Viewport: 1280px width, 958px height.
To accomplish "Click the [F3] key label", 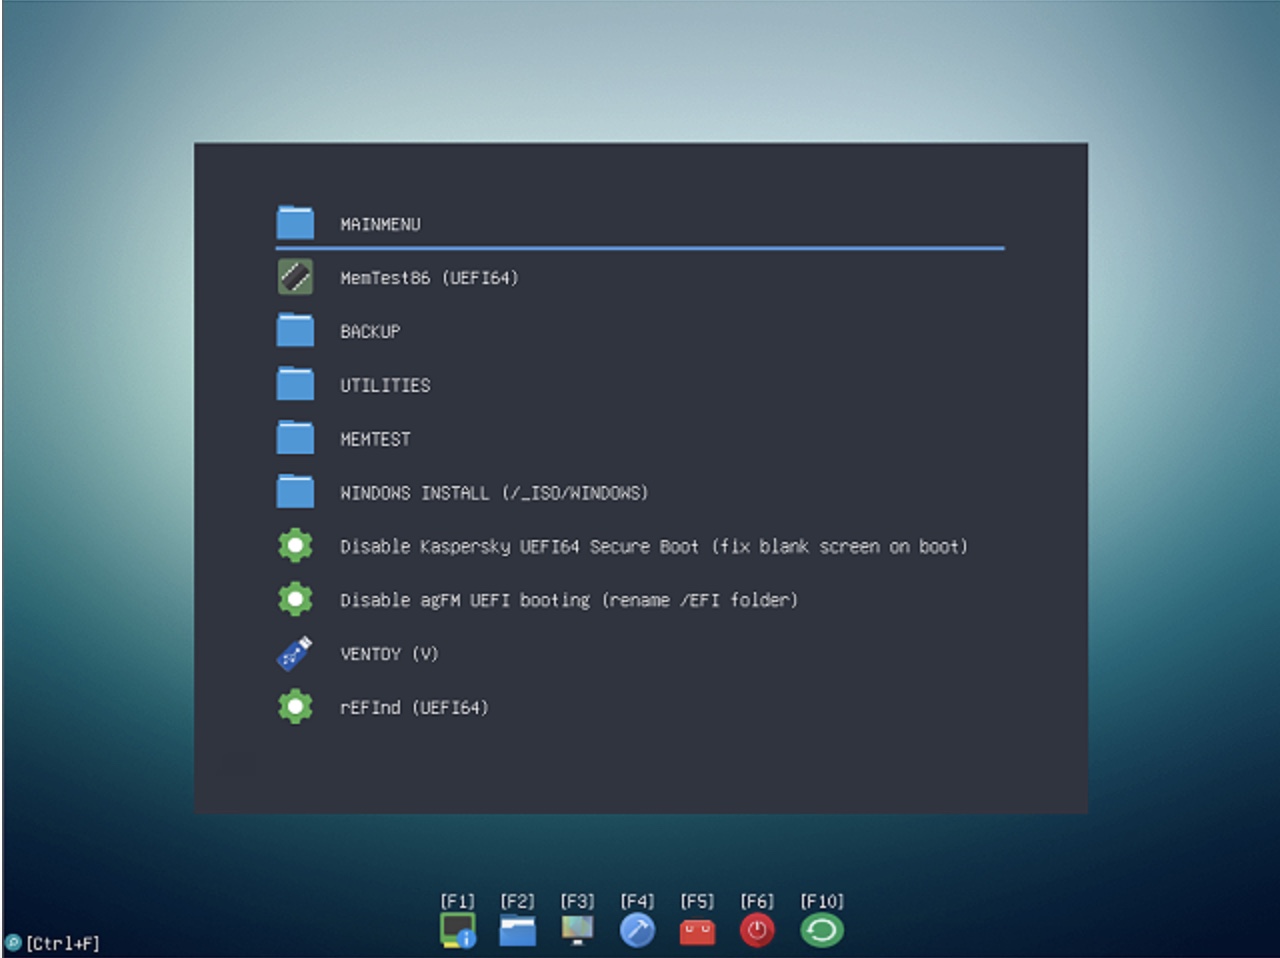I will point(577,901).
